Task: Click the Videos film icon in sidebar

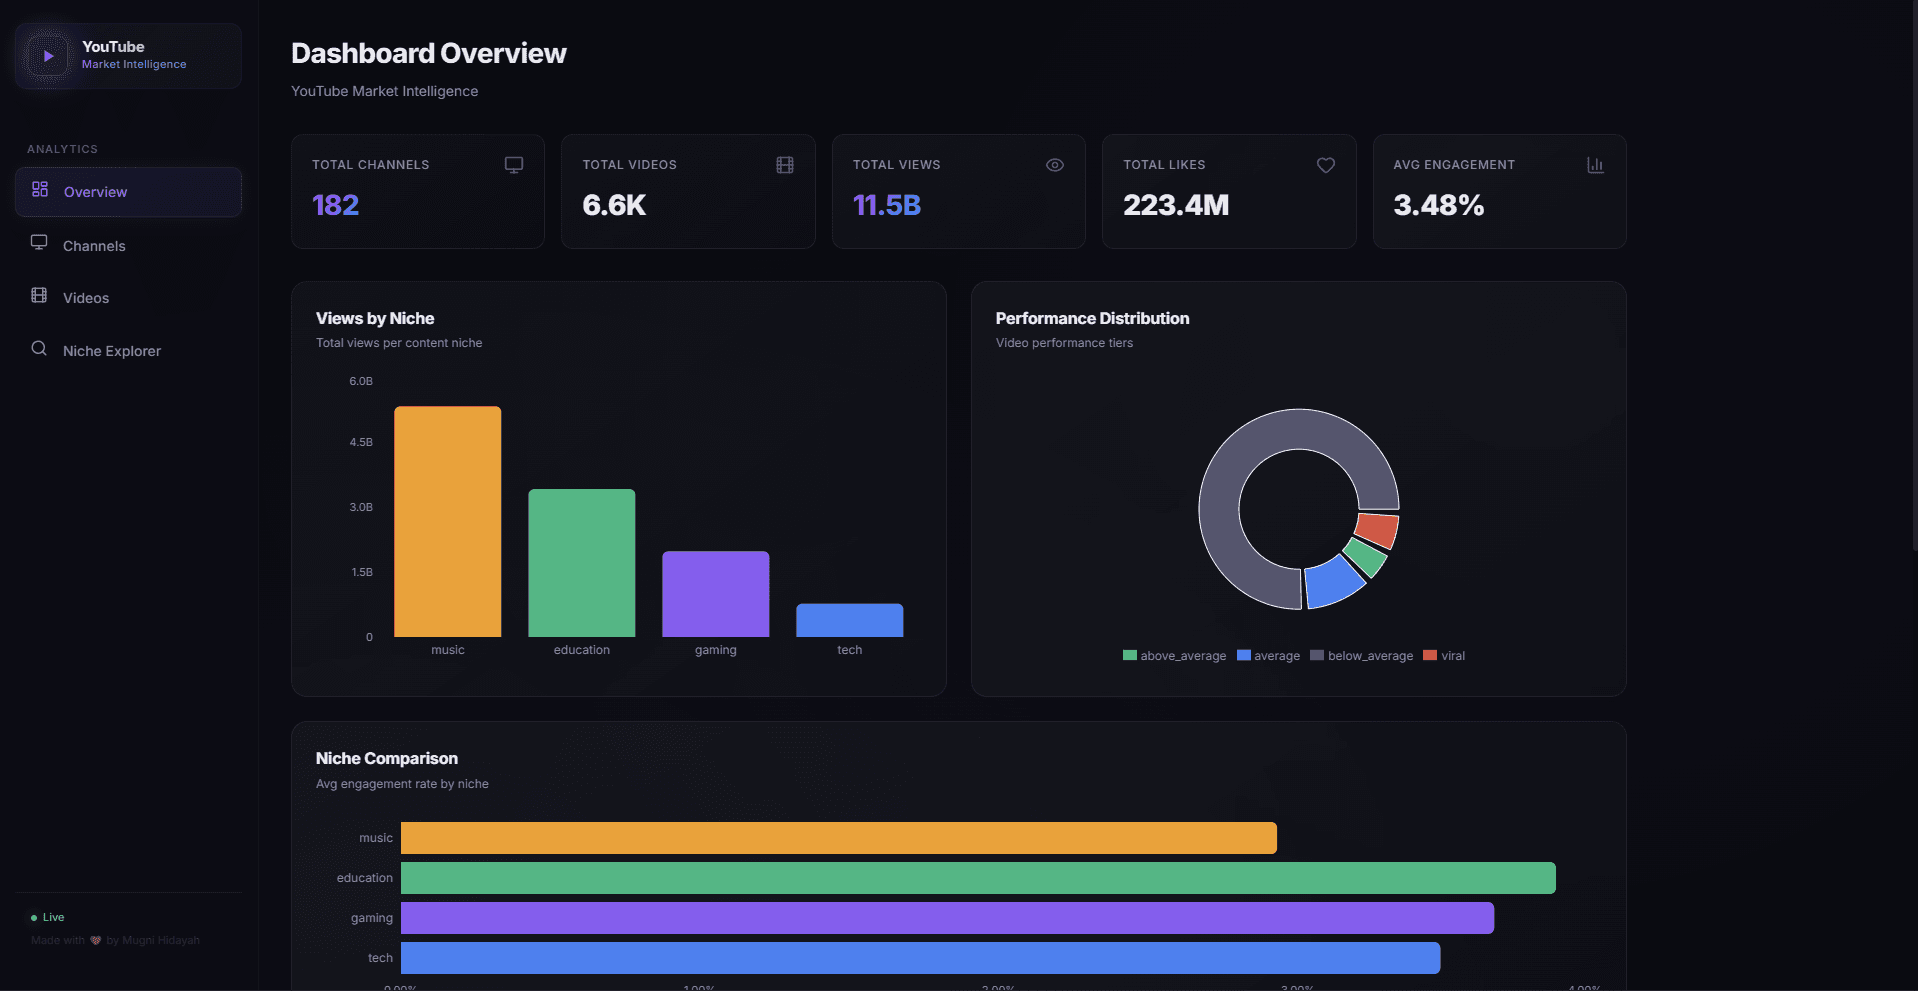Action: pyautogui.click(x=39, y=295)
